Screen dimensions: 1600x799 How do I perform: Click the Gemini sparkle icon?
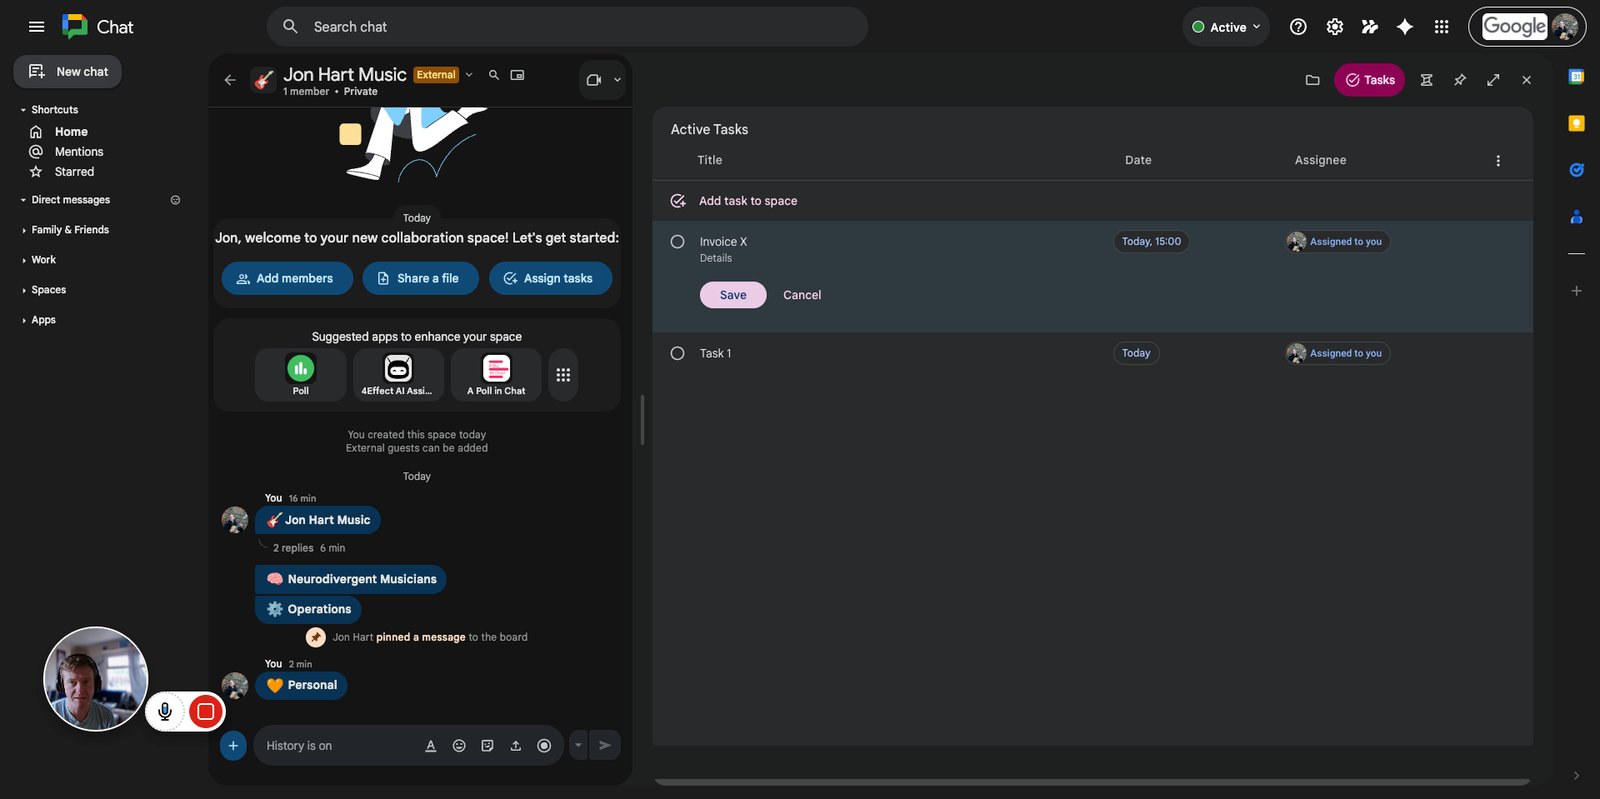pyautogui.click(x=1405, y=27)
